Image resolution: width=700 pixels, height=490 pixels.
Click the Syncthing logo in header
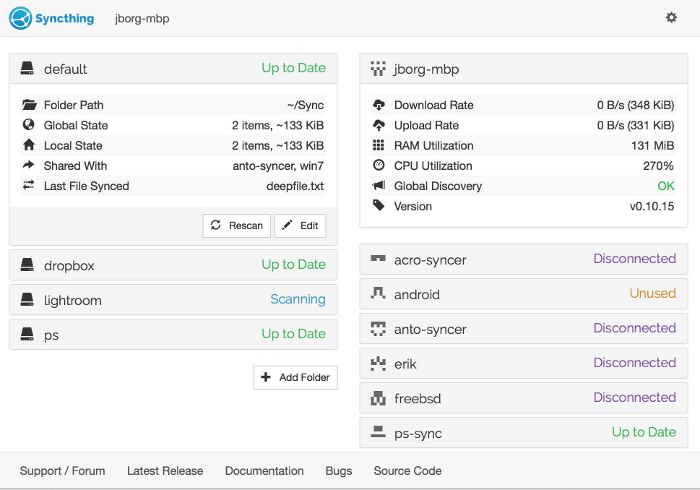click(x=52, y=18)
